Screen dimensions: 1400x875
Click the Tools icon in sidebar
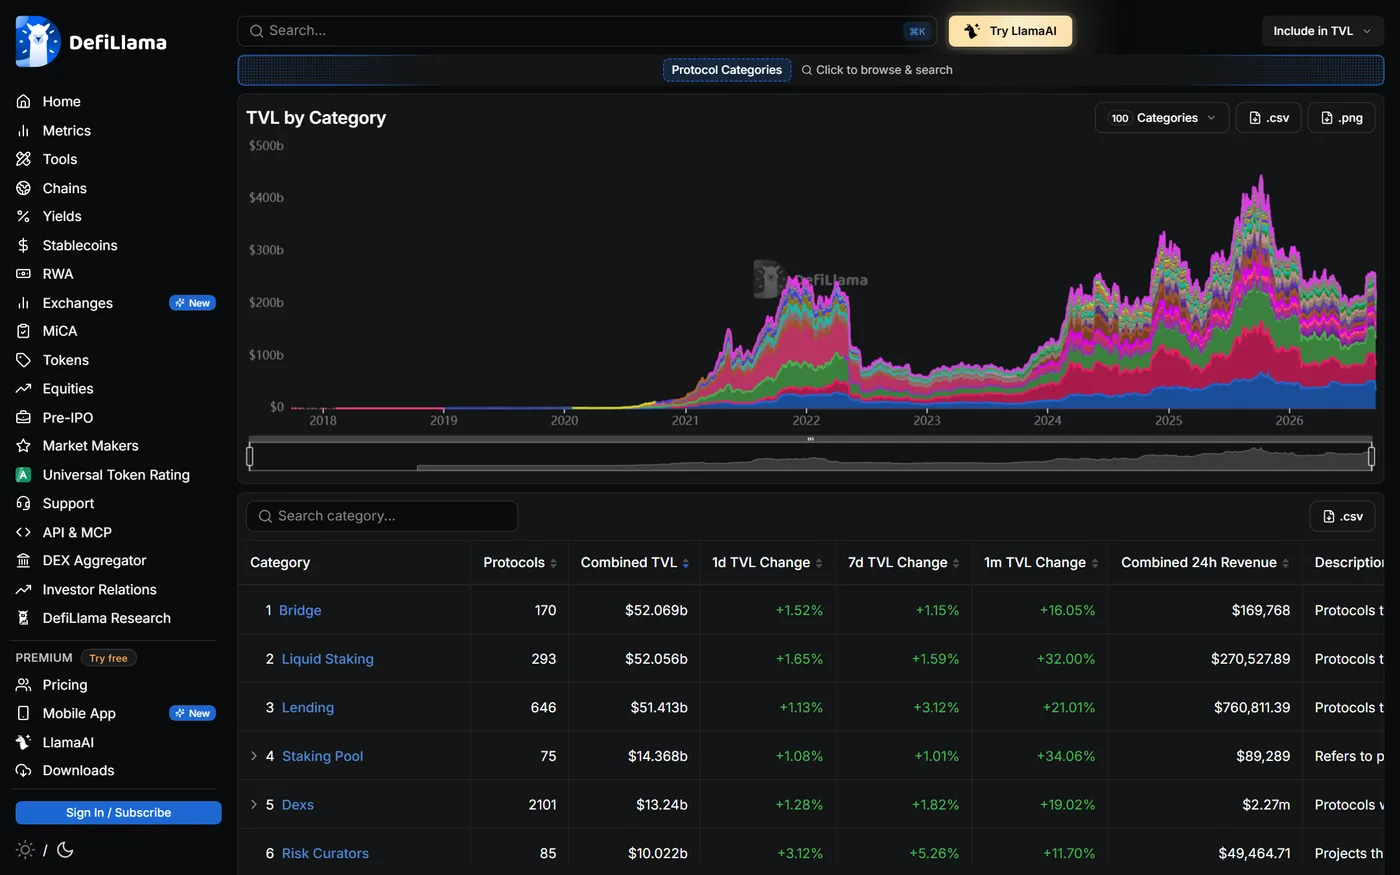tap(23, 159)
